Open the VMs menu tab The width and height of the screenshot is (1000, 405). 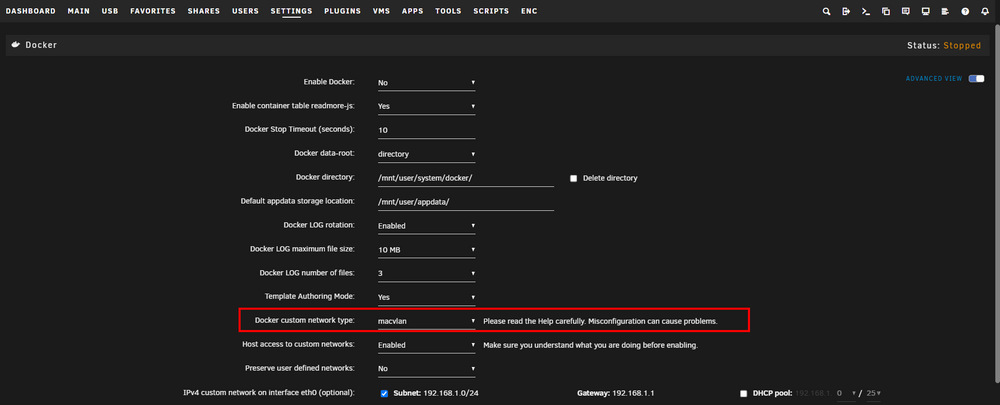click(x=381, y=11)
